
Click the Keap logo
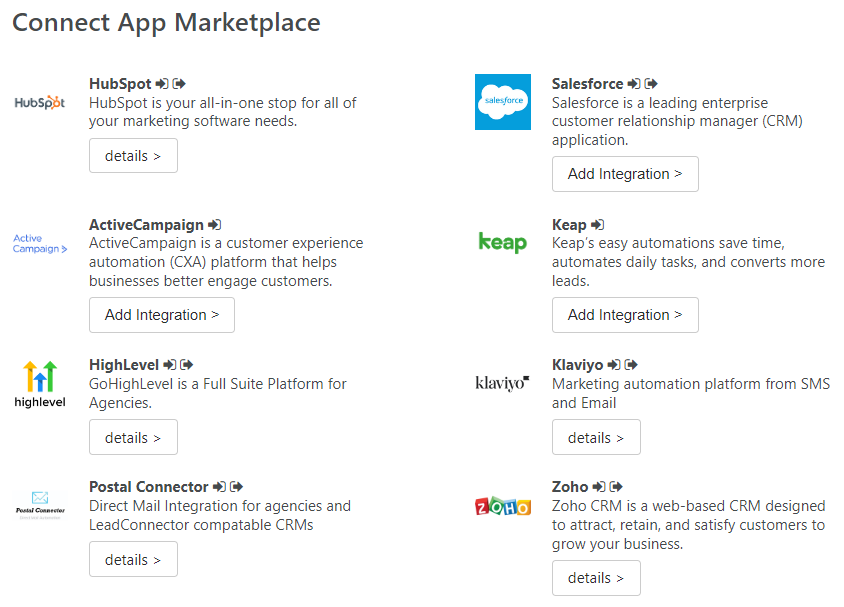coord(503,243)
